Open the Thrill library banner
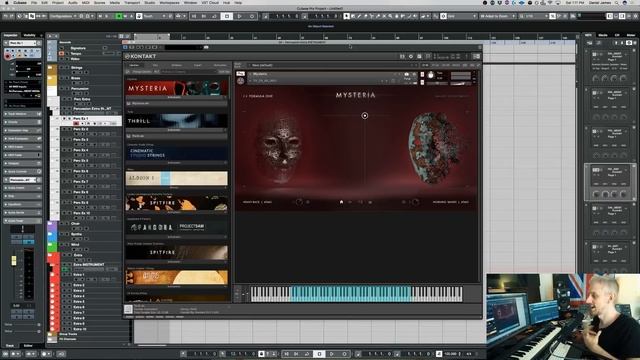Image resolution: width=640 pixels, height=360 pixels. pyautogui.click(x=177, y=121)
